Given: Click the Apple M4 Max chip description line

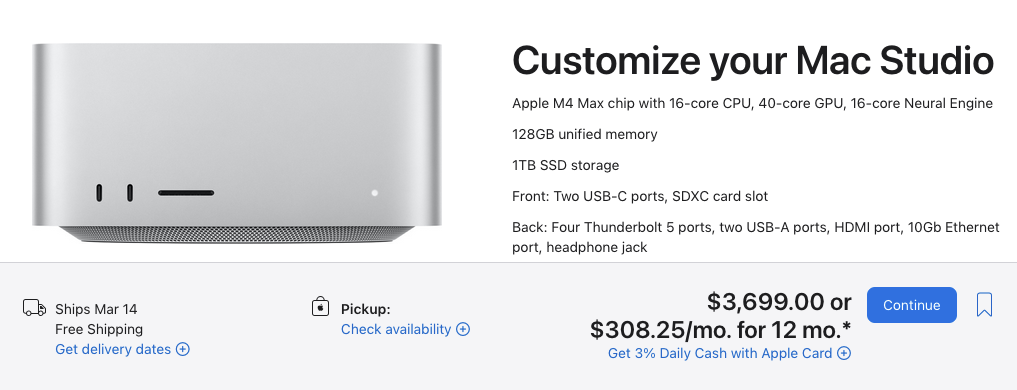Looking at the screenshot, I should [752, 103].
